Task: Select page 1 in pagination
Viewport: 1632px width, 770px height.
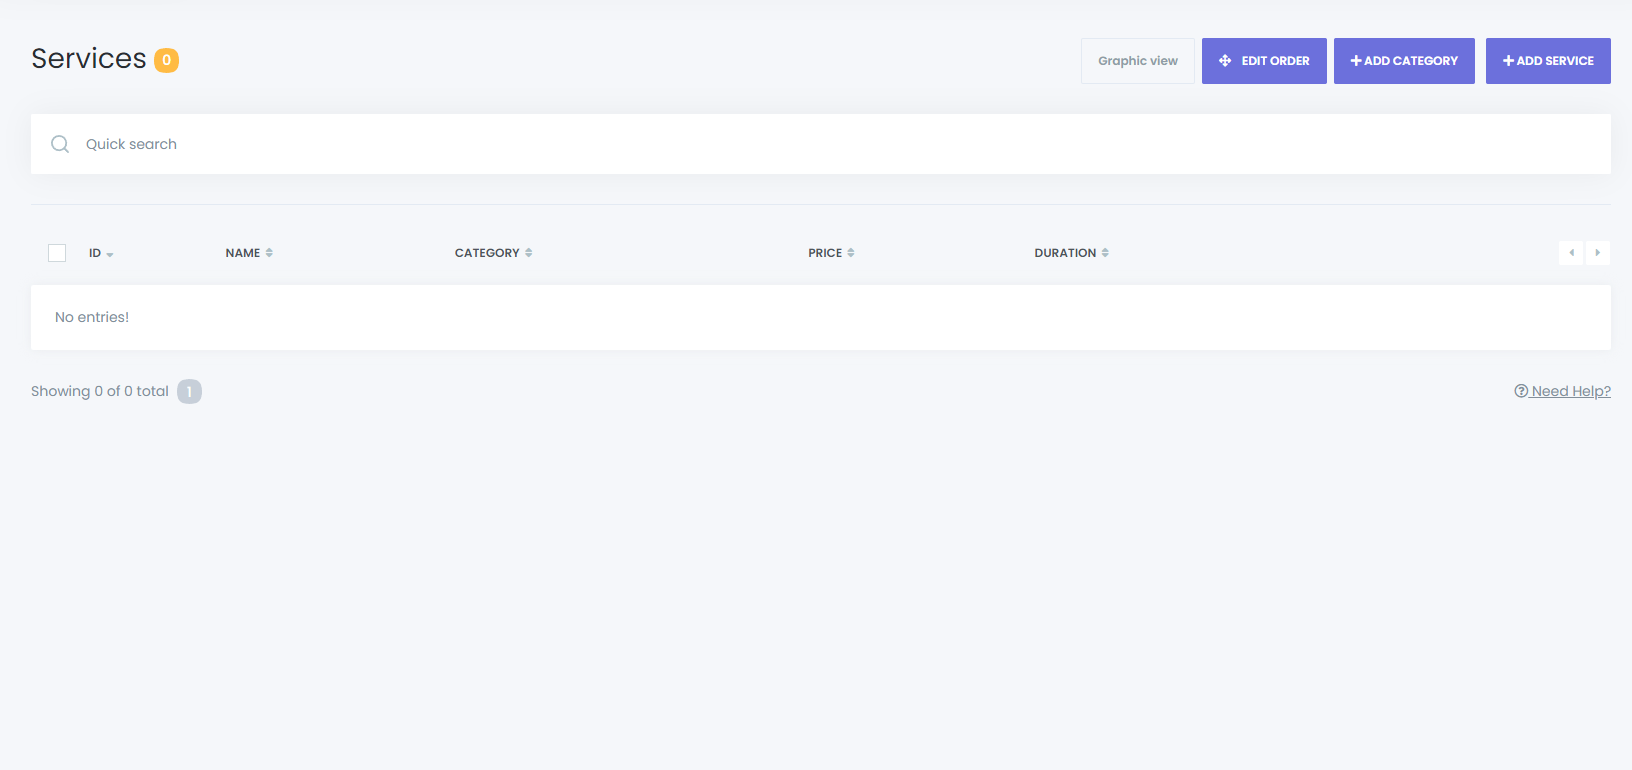Action: 189,391
